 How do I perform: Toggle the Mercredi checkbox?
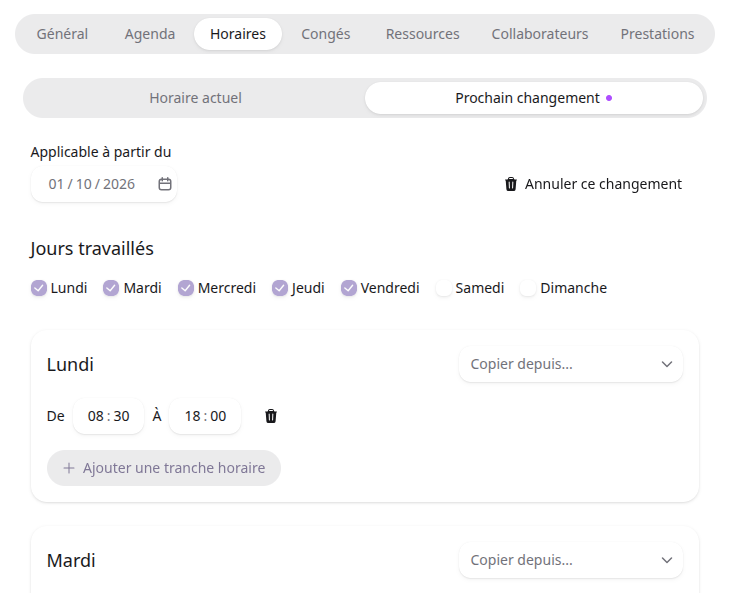(186, 288)
